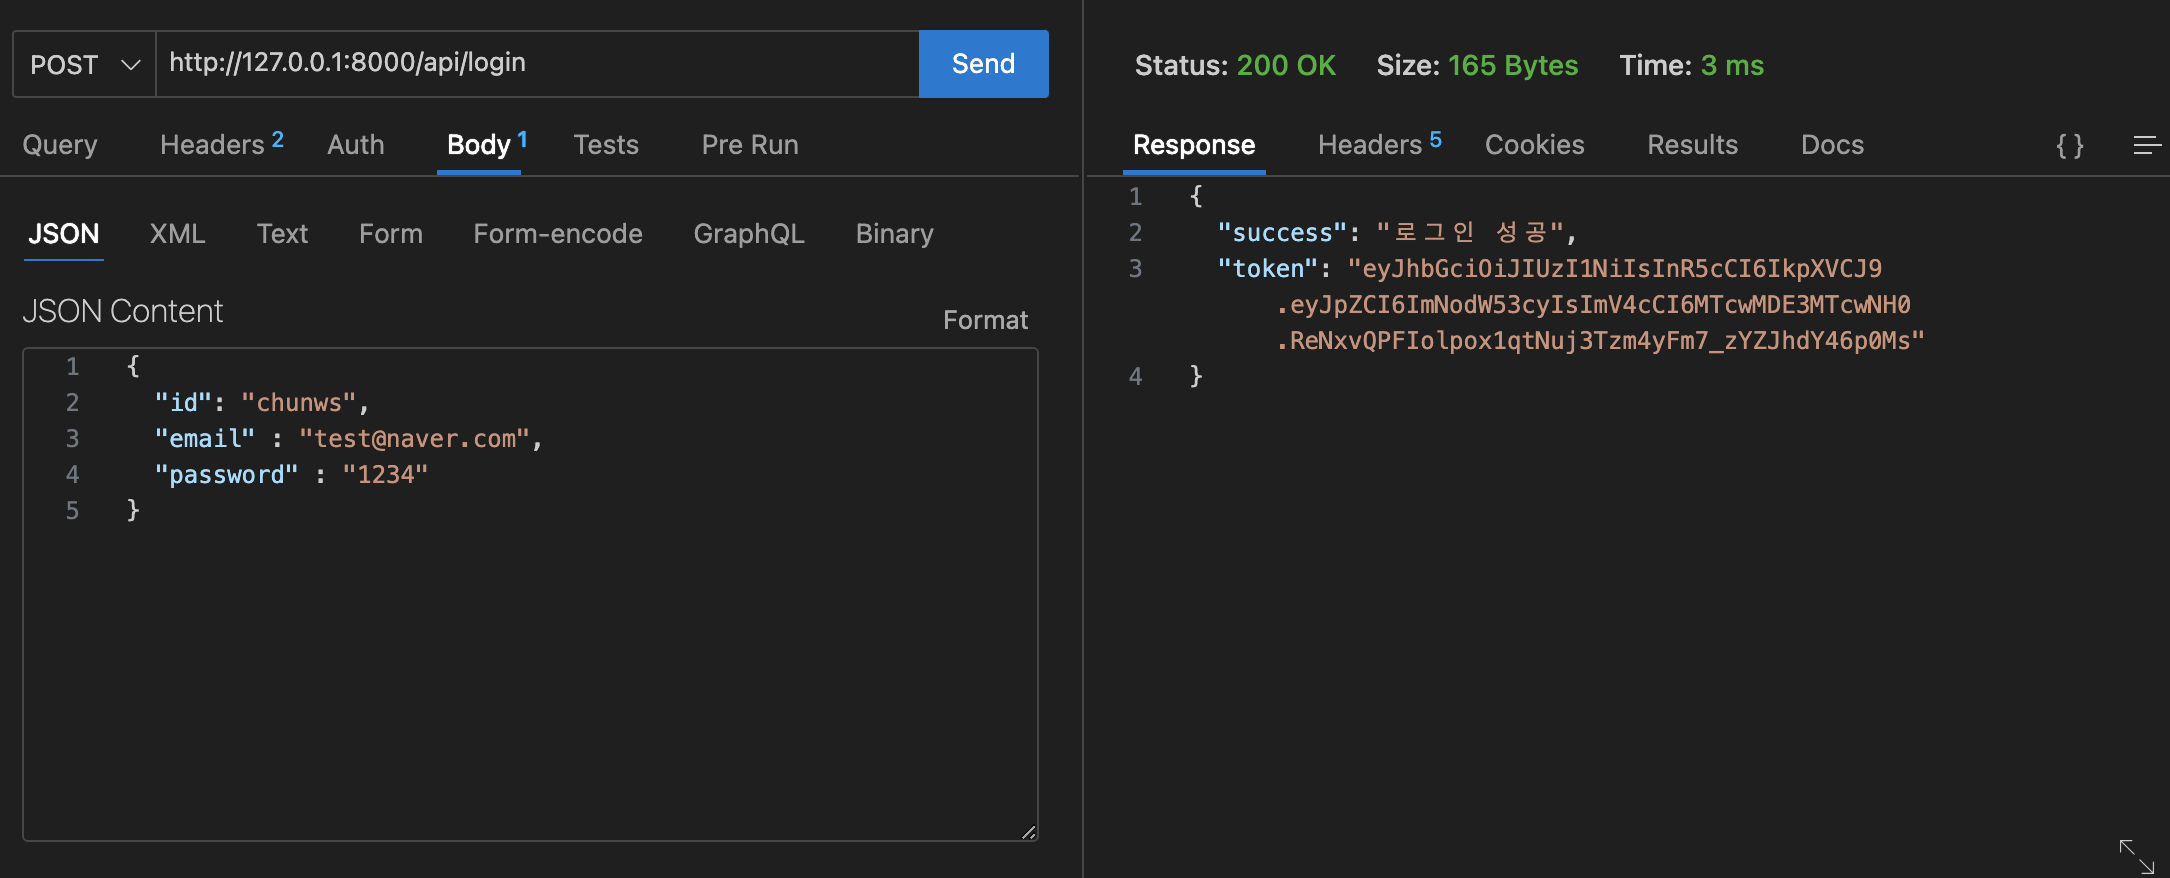Click the Time 3 ms text
This screenshot has height=878, width=2170.
[1692, 66]
